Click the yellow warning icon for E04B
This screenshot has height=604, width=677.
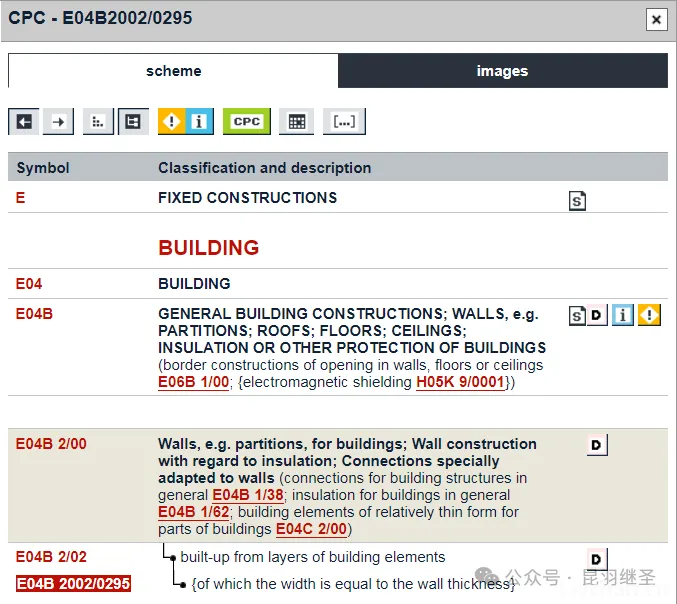pyautogui.click(x=649, y=316)
